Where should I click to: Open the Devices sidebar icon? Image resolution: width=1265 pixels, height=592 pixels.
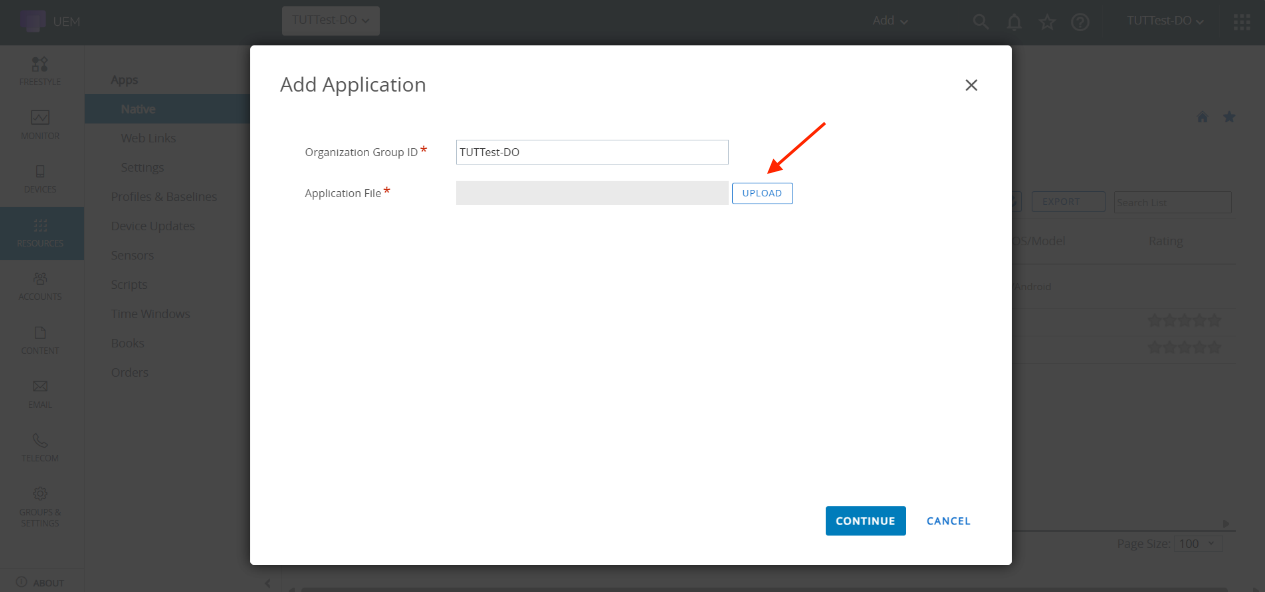tap(40, 179)
